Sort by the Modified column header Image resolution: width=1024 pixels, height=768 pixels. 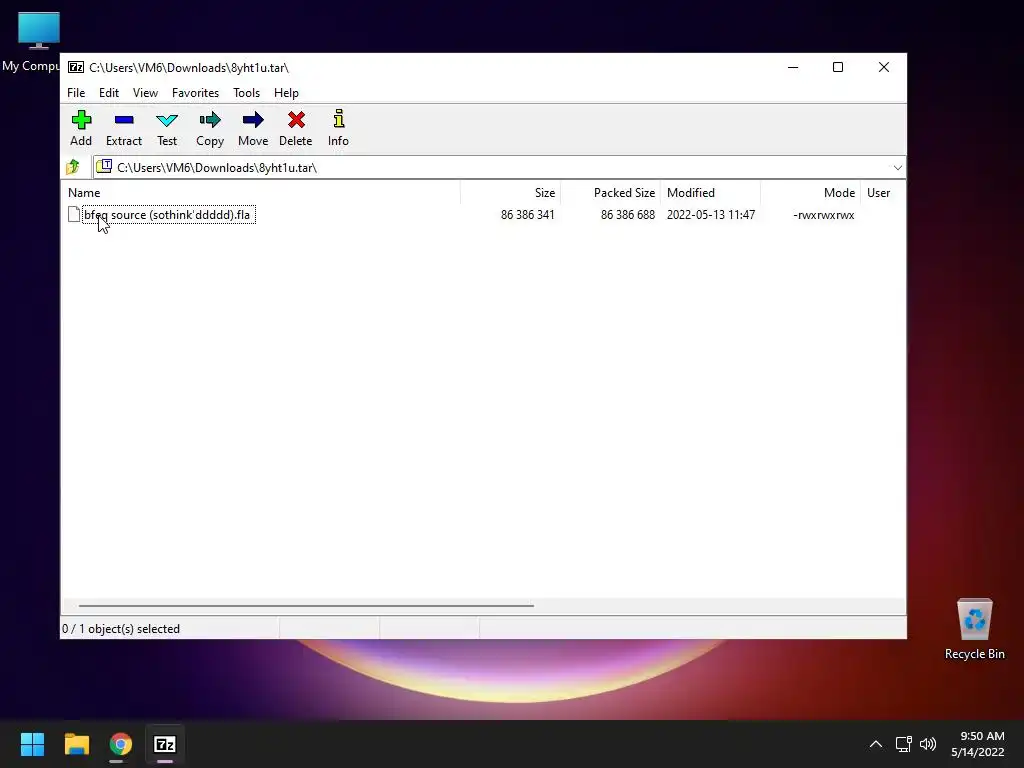coord(710,193)
